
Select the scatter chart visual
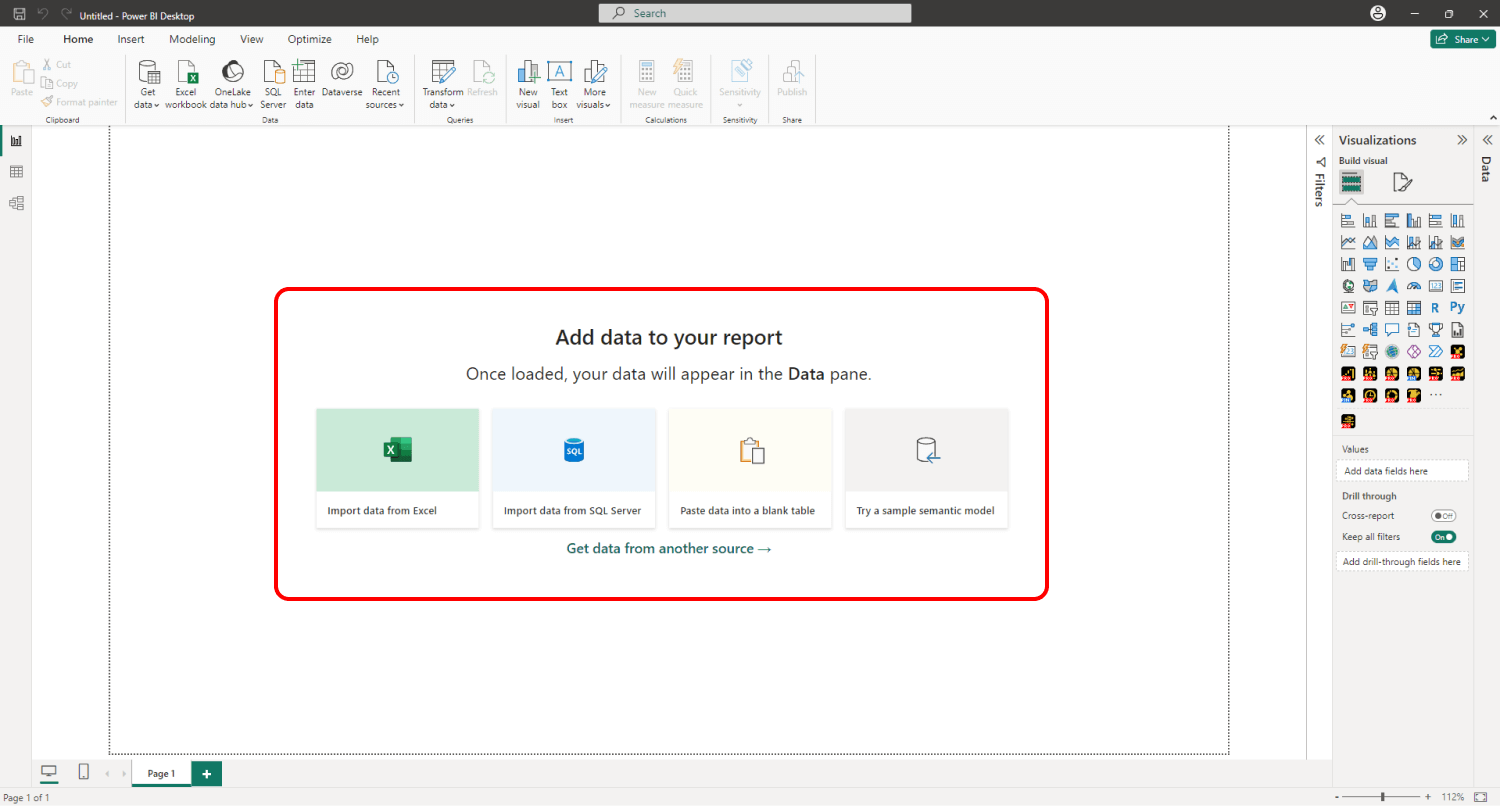pyautogui.click(x=1392, y=264)
